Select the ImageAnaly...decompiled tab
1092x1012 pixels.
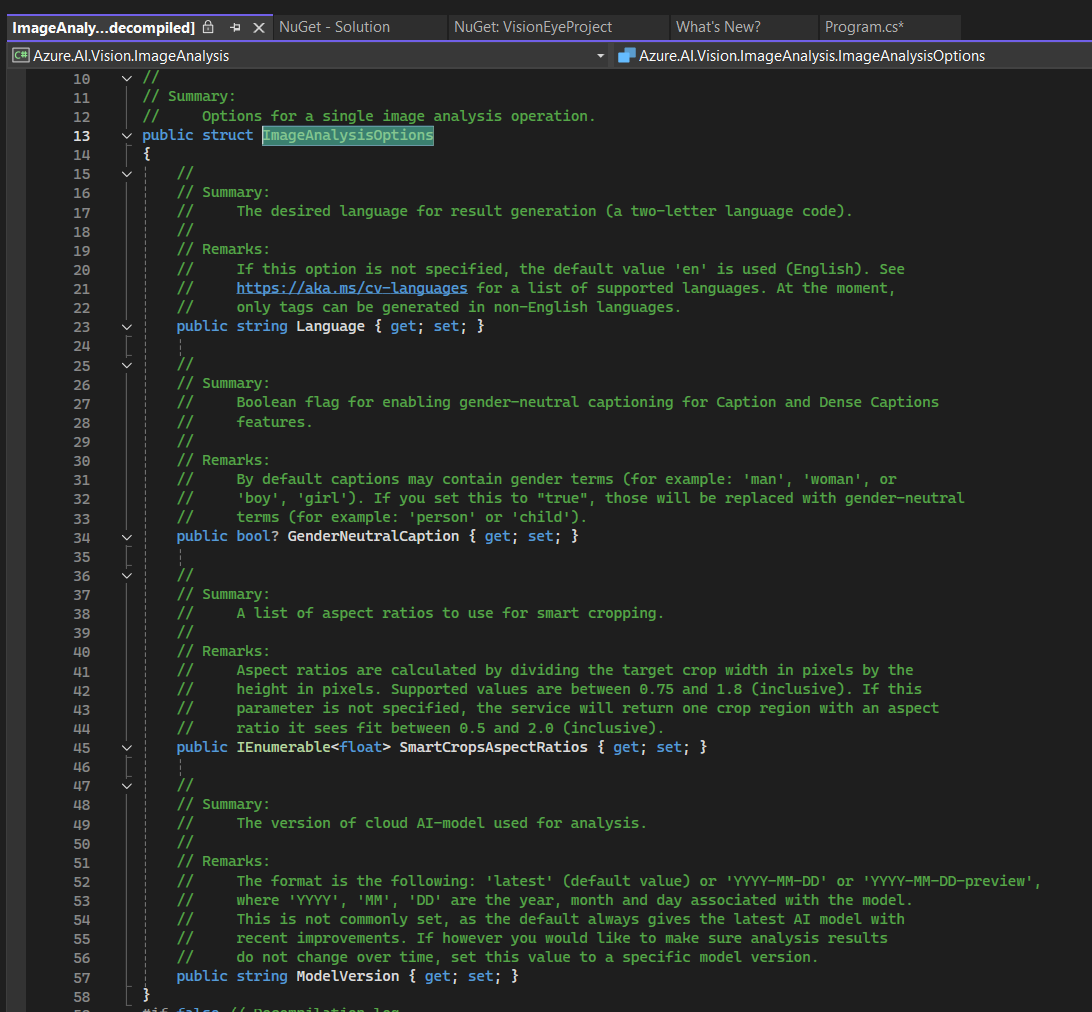(104, 27)
